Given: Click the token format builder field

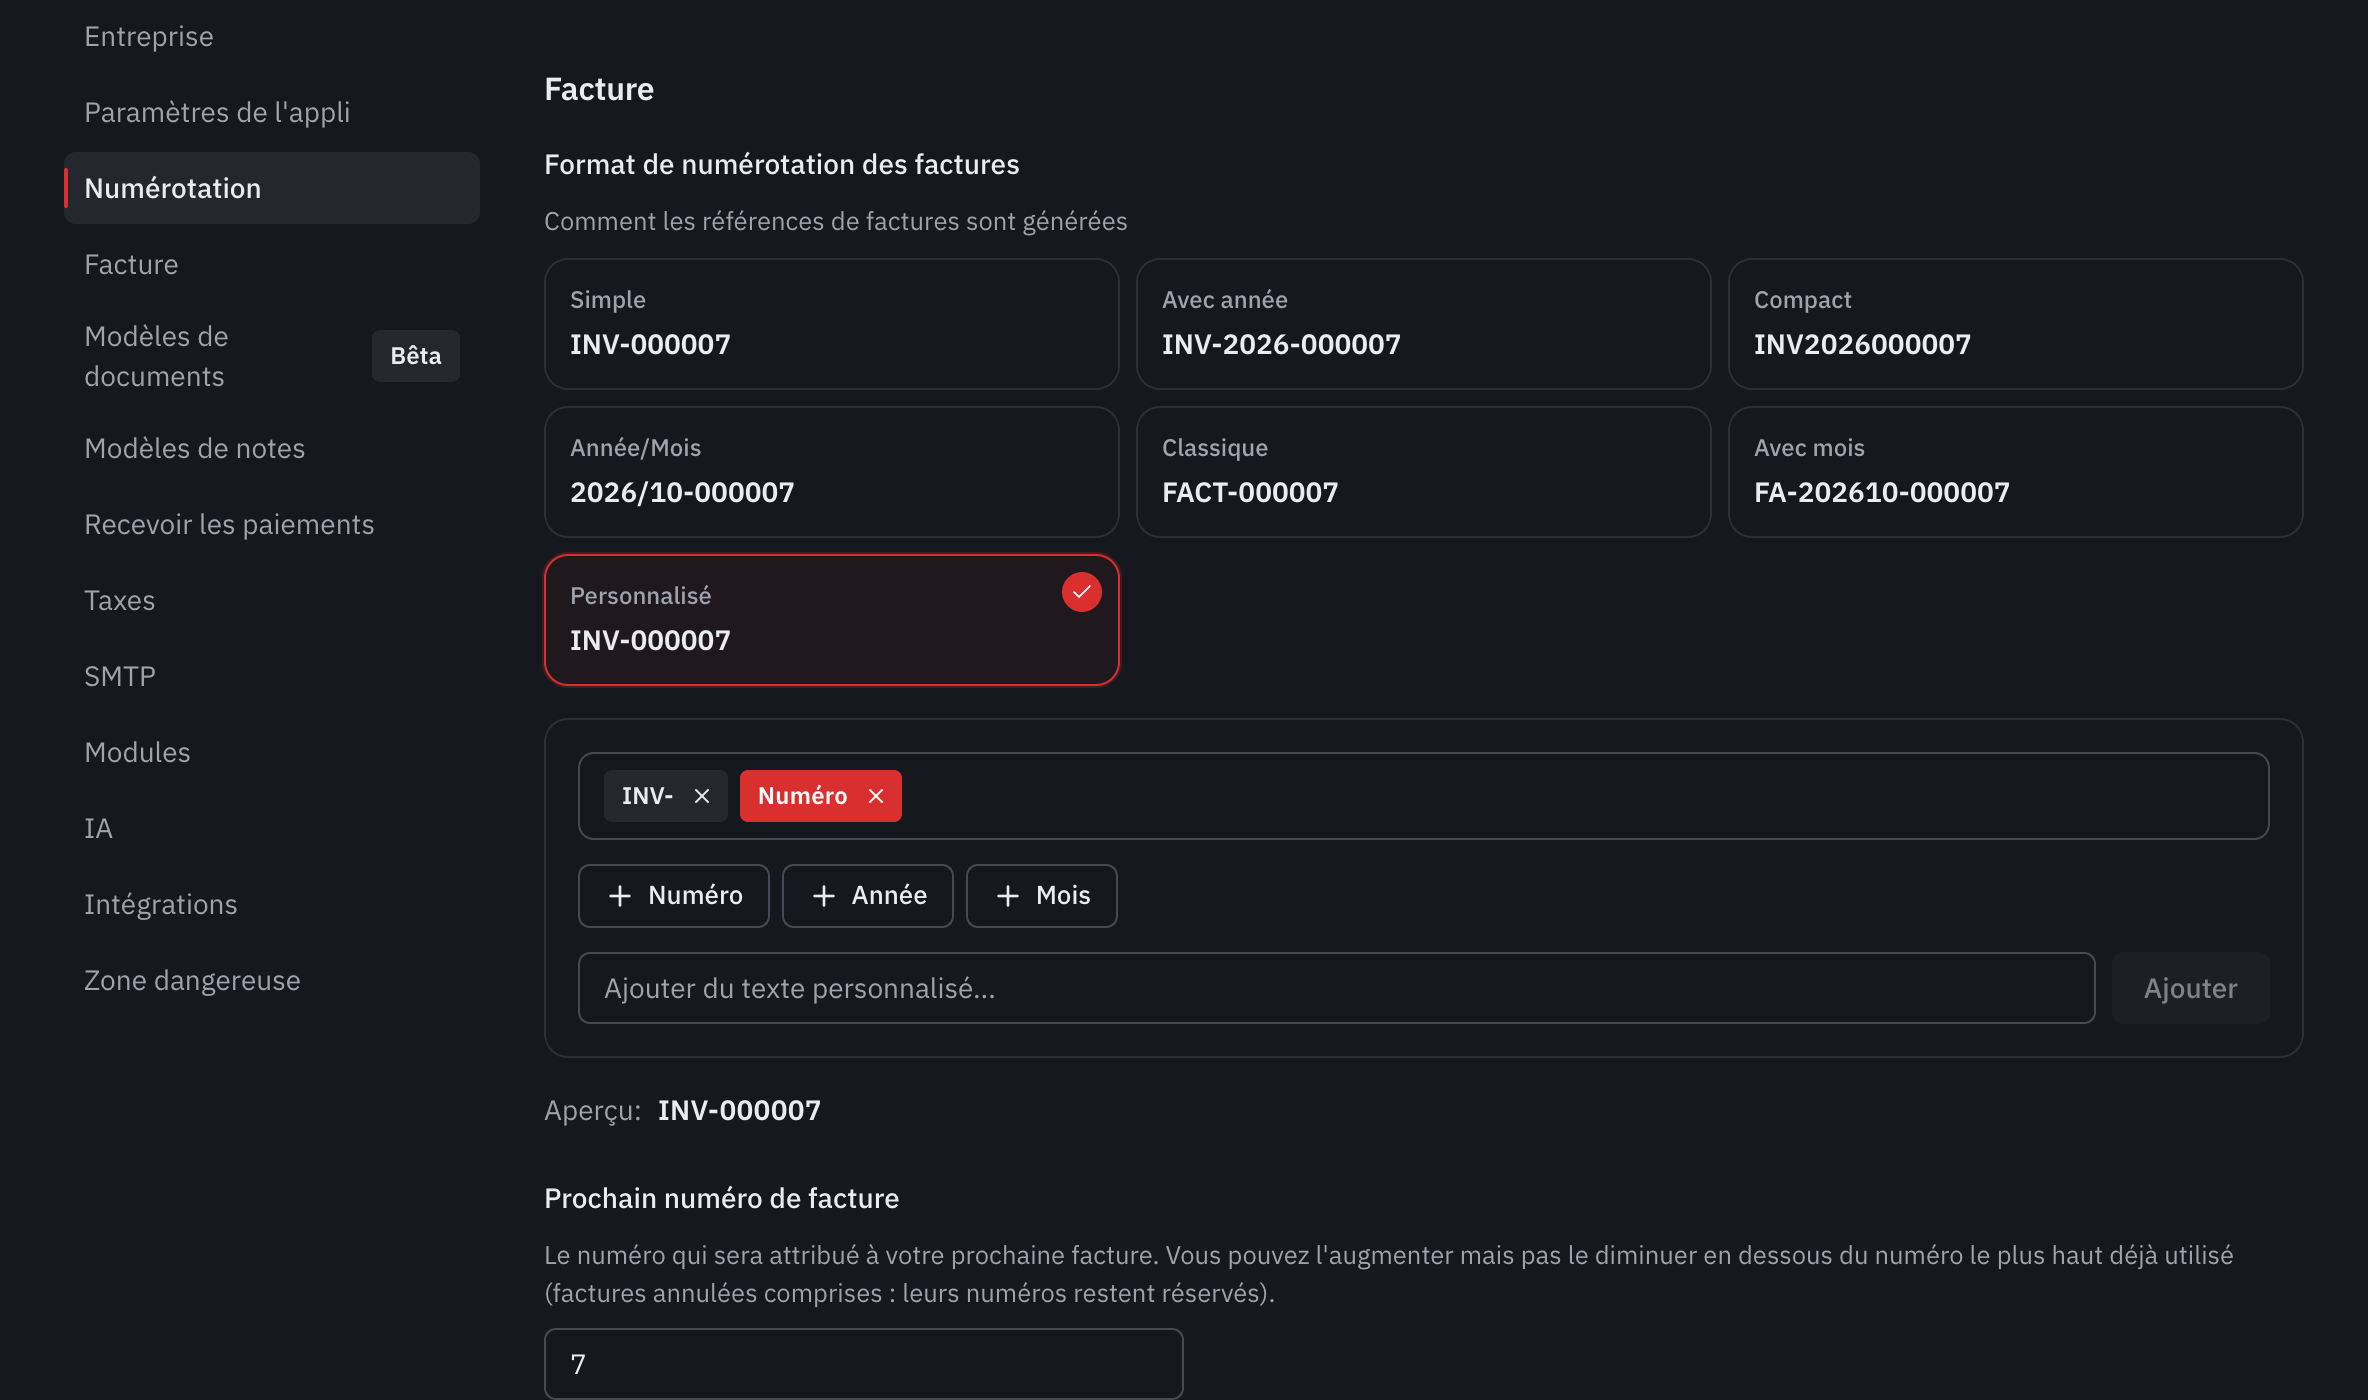Looking at the screenshot, I should [x=1424, y=796].
